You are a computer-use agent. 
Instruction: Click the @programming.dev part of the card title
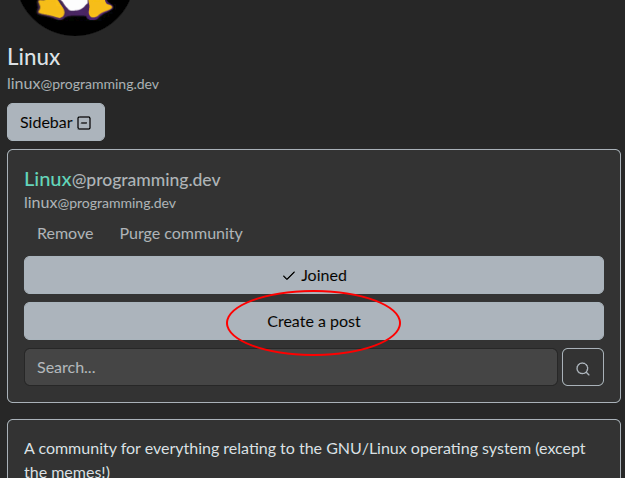[146, 180]
